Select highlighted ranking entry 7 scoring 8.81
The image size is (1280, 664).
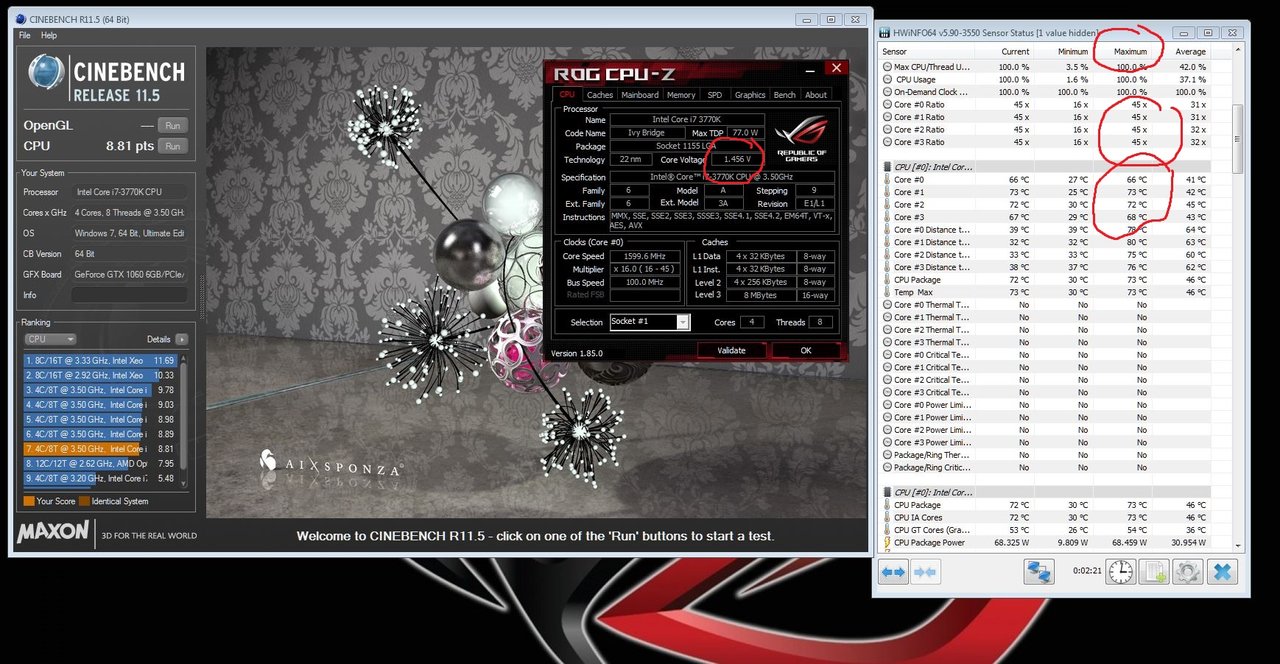[x=100, y=449]
